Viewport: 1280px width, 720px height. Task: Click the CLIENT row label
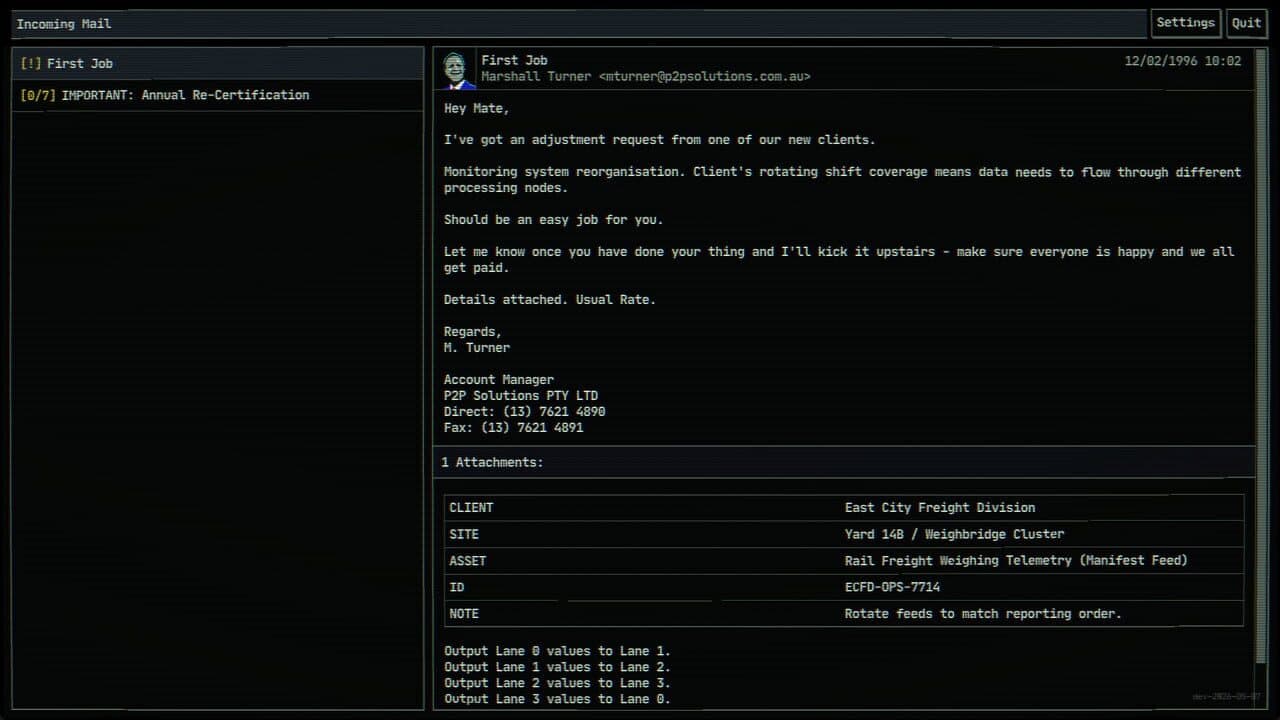click(471, 508)
